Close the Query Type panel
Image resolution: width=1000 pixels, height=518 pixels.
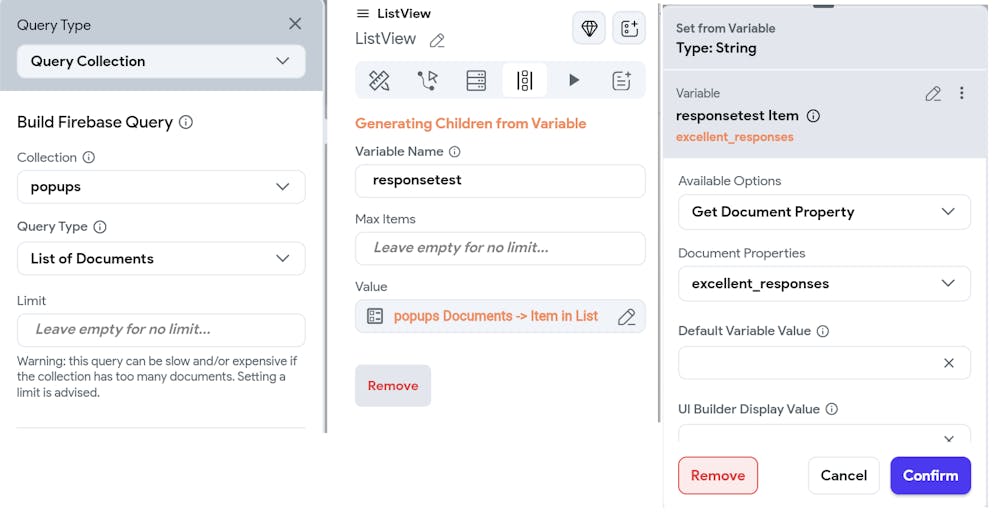[x=295, y=24]
